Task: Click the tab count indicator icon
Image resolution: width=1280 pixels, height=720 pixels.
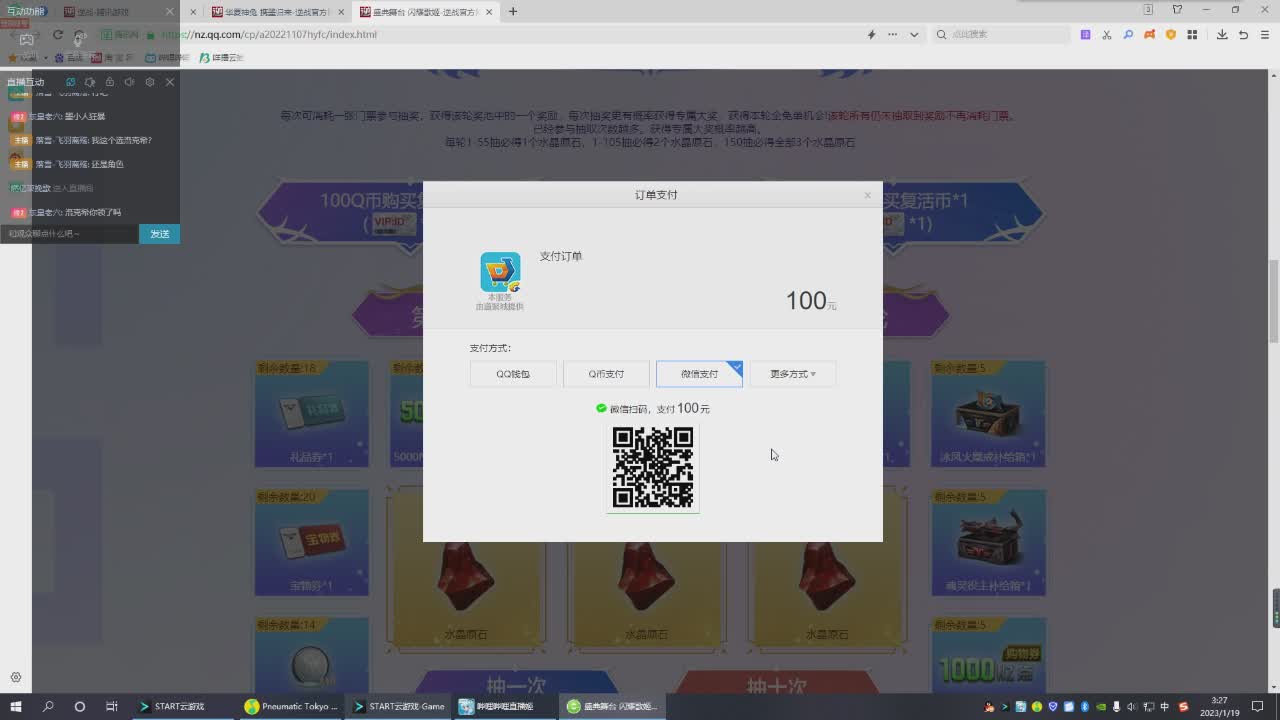Action: (1148, 10)
